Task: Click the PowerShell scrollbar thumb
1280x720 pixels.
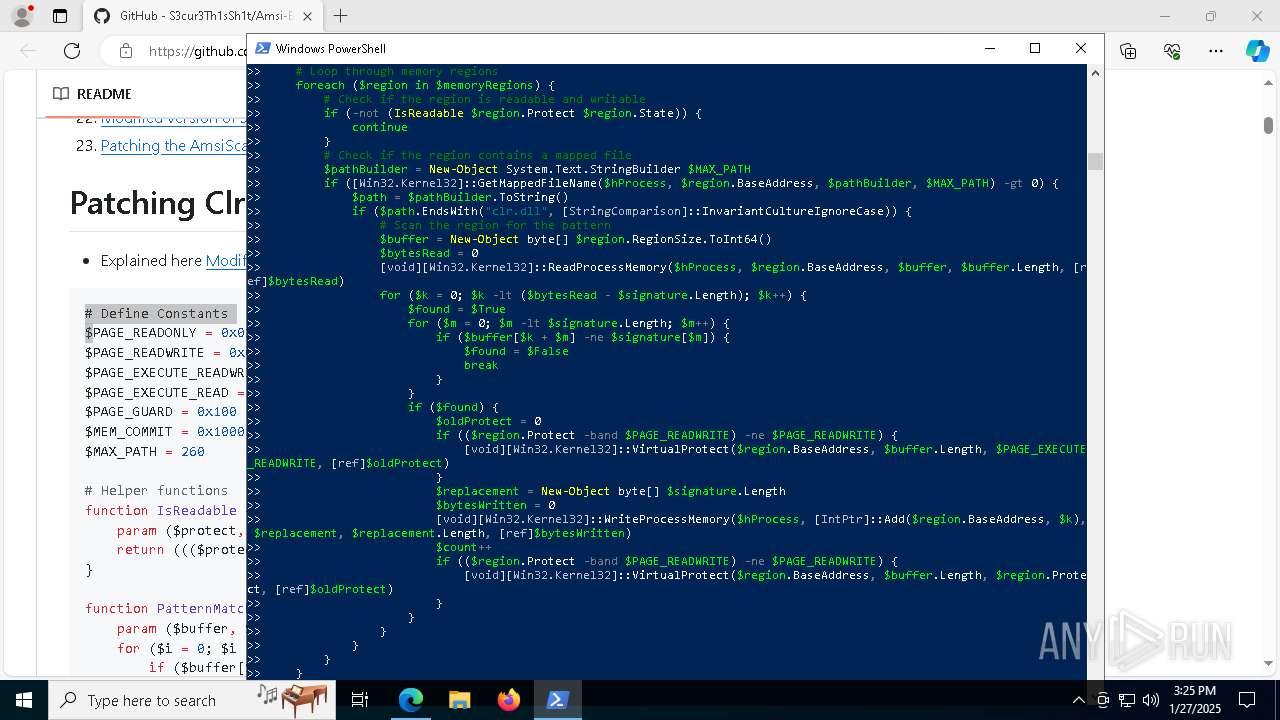Action: pyautogui.click(x=1095, y=161)
